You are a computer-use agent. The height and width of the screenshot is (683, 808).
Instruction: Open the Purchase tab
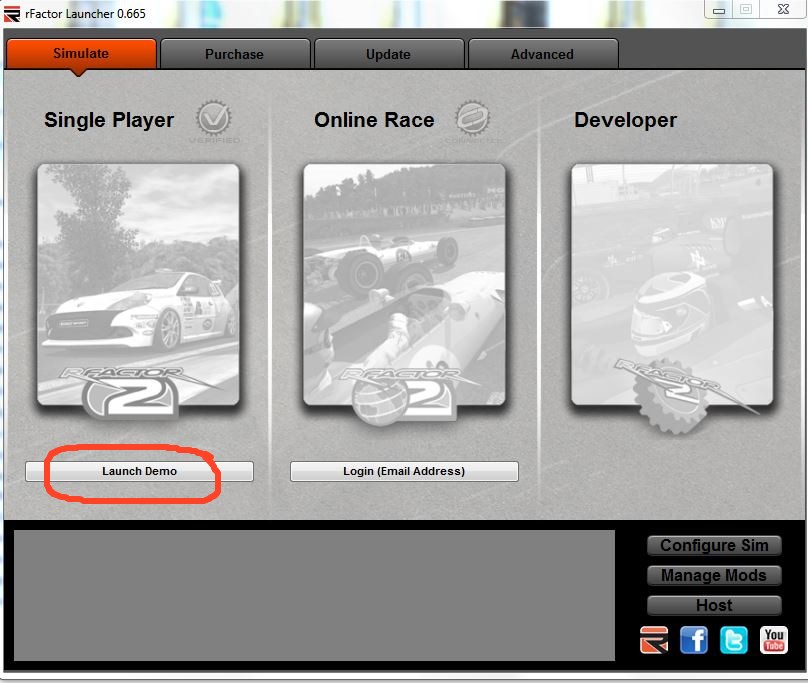point(234,54)
